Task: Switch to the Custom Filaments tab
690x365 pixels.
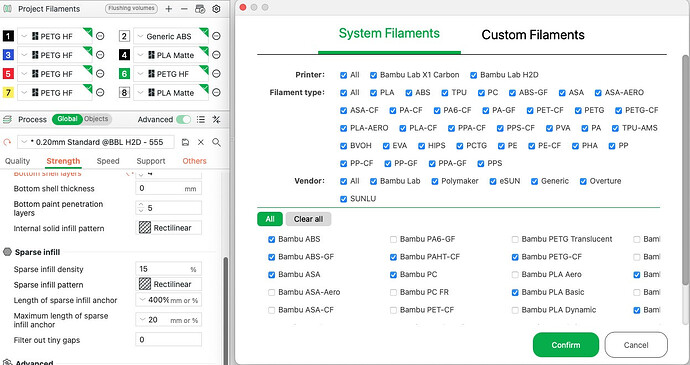Action: coord(533,35)
